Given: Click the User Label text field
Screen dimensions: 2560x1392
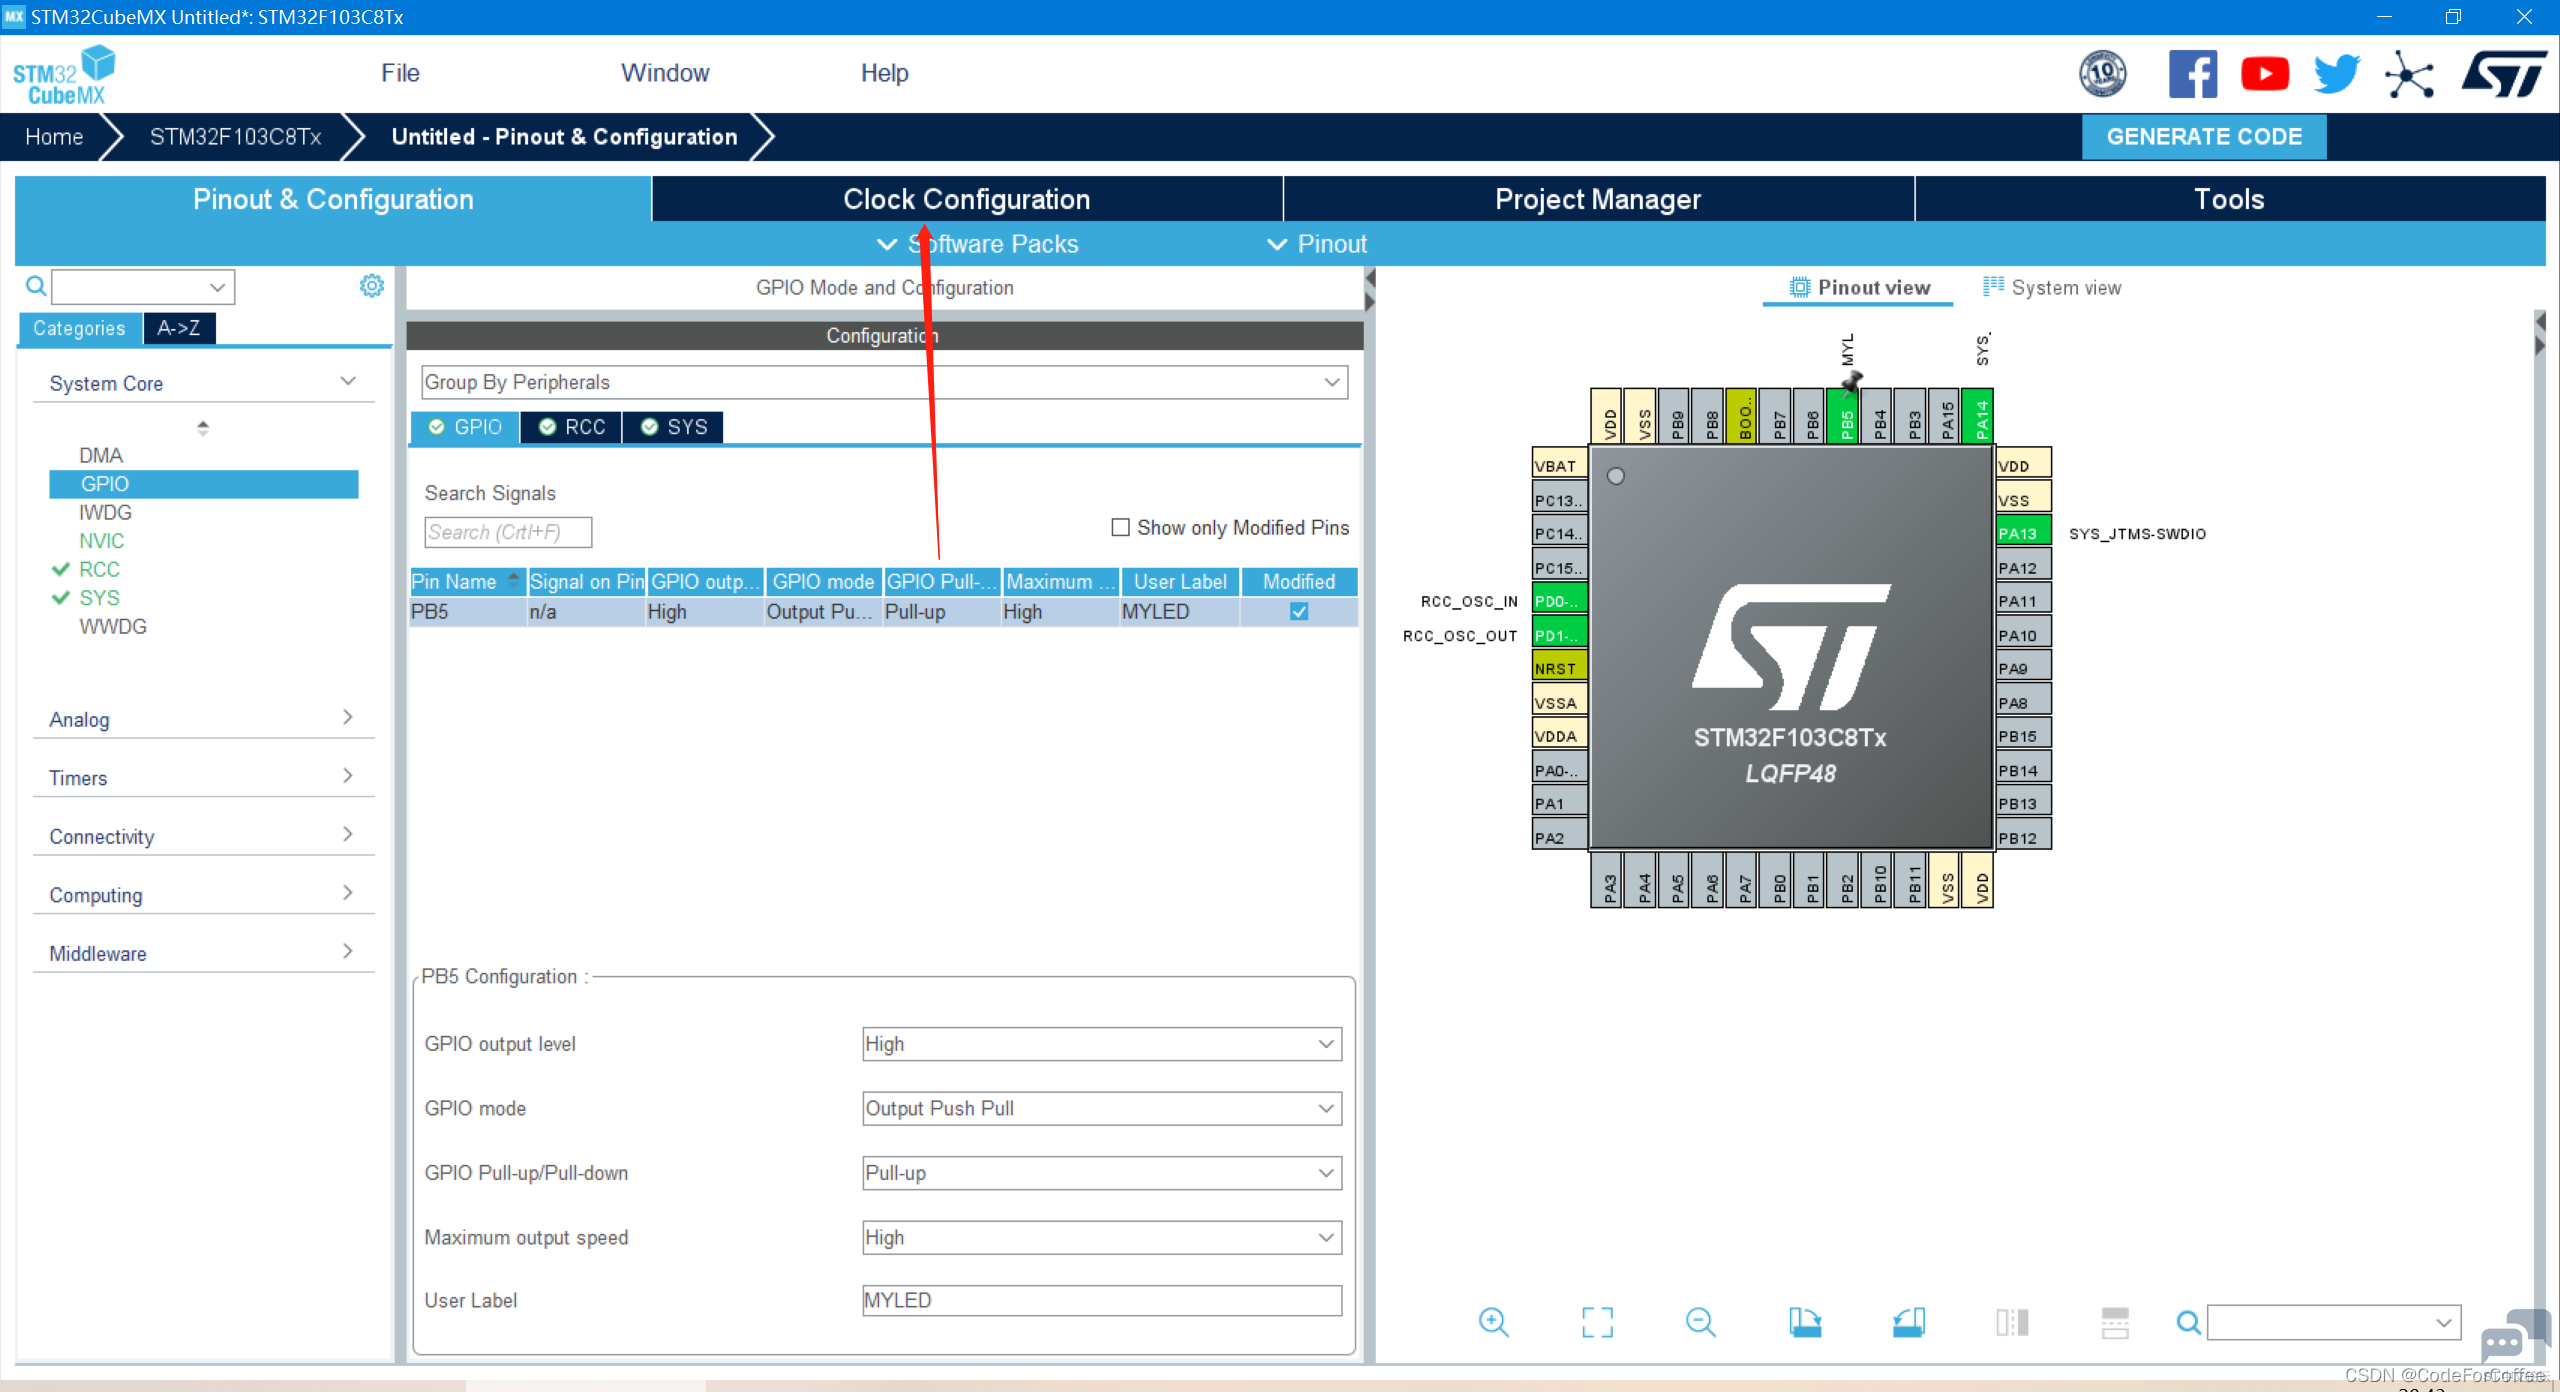Looking at the screenshot, I should pyautogui.click(x=1102, y=1300).
